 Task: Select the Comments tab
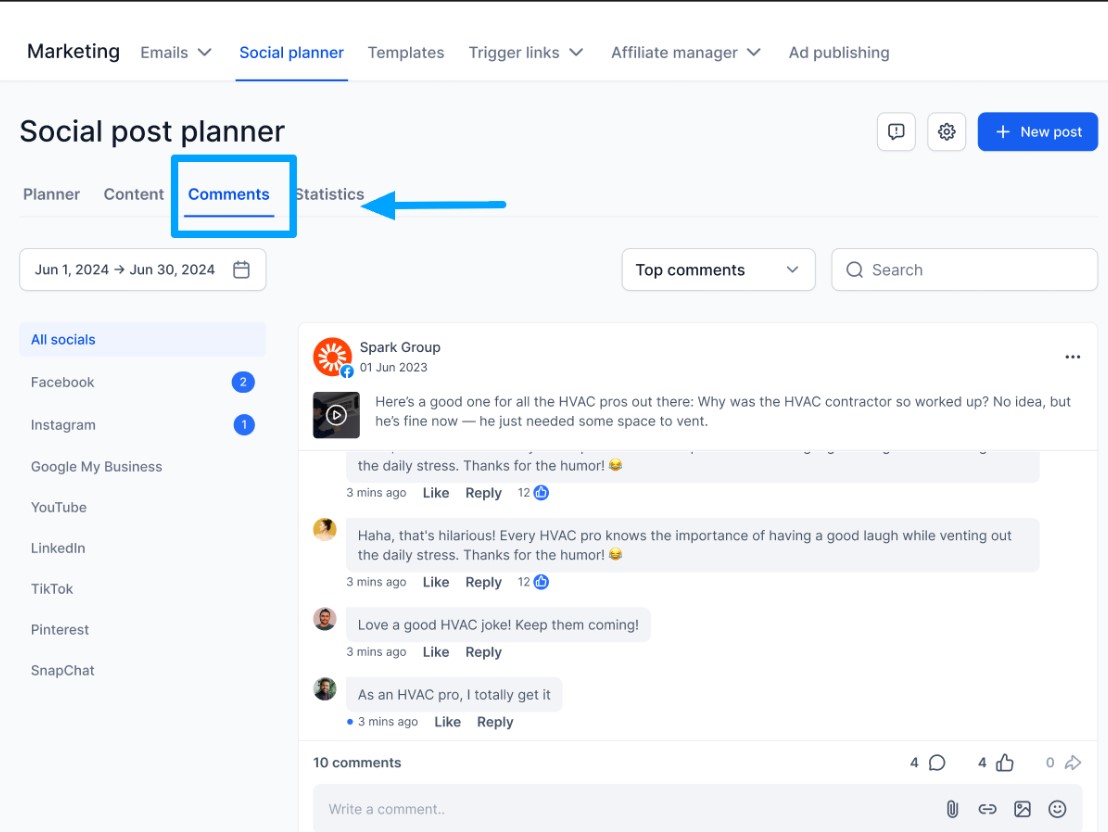click(228, 194)
